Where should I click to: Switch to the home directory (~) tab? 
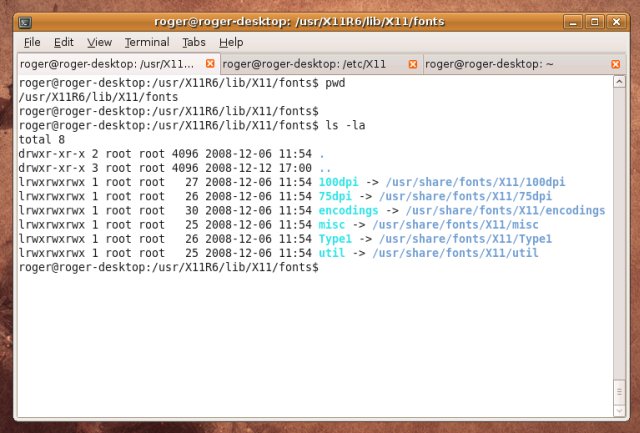pos(524,64)
